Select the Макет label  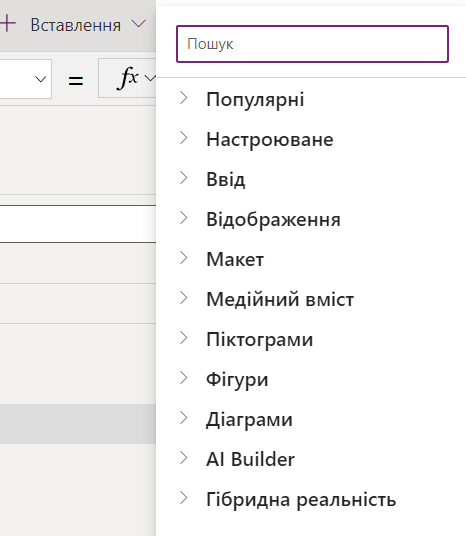point(235,259)
